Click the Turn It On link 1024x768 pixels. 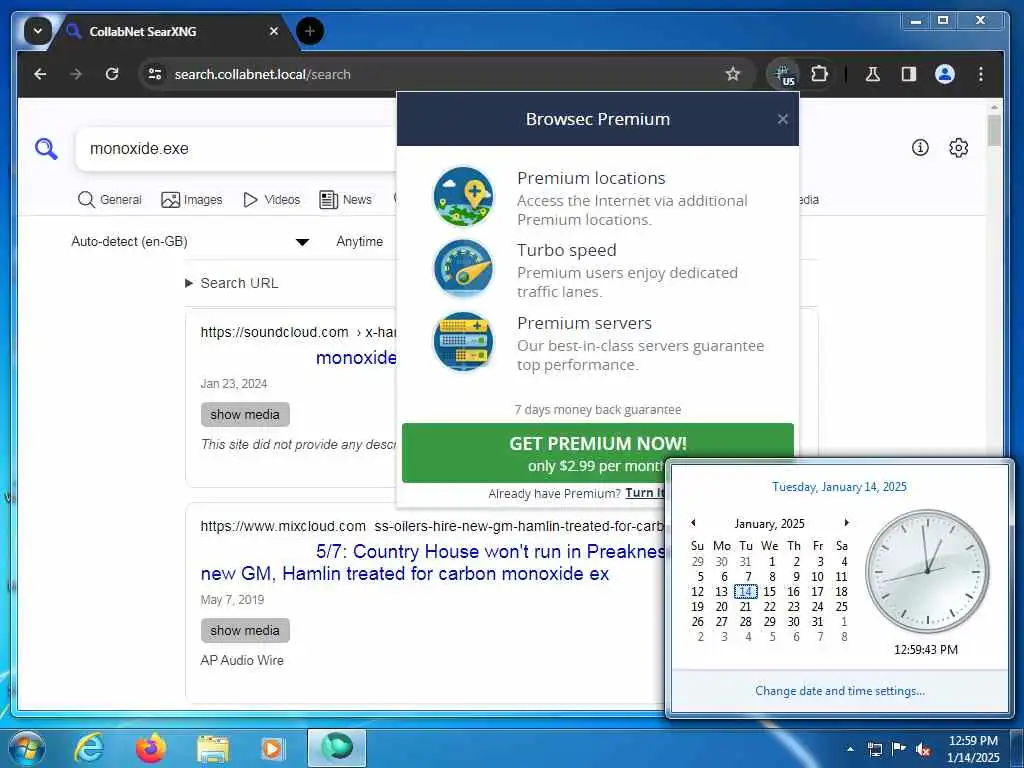(x=645, y=493)
